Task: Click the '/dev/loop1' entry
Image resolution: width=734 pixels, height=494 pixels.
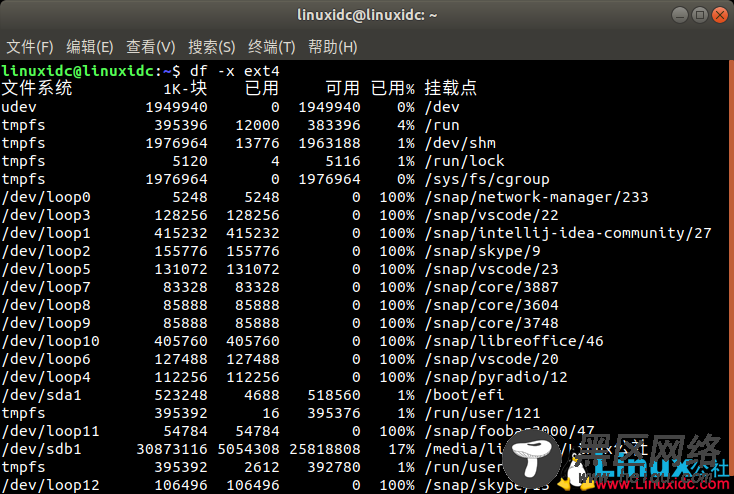Action: pos(46,233)
